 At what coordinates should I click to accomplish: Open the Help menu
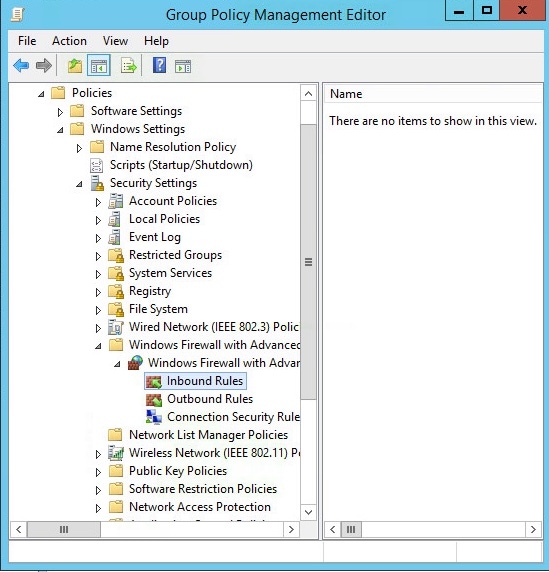(156, 41)
